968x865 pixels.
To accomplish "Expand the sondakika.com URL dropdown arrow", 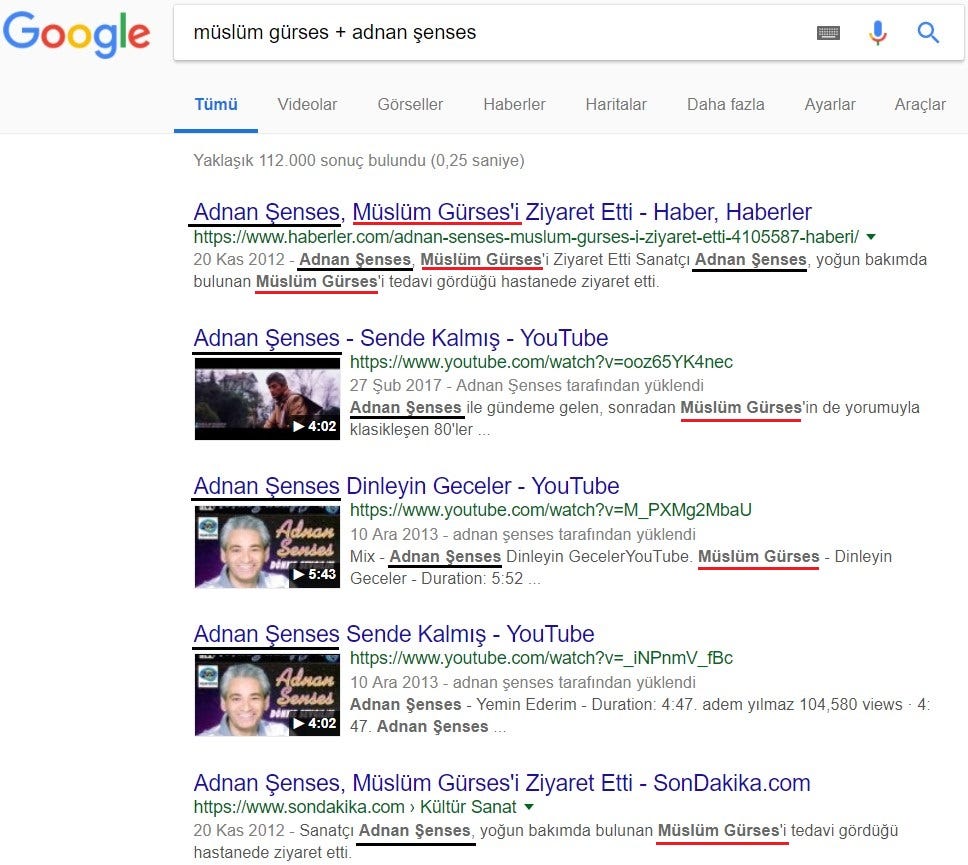I will [529, 807].
